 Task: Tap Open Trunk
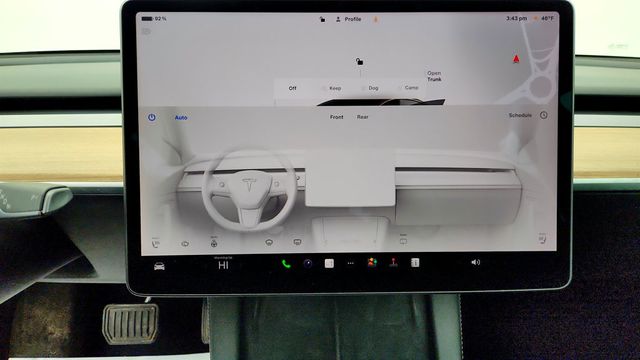(x=434, y=76)
